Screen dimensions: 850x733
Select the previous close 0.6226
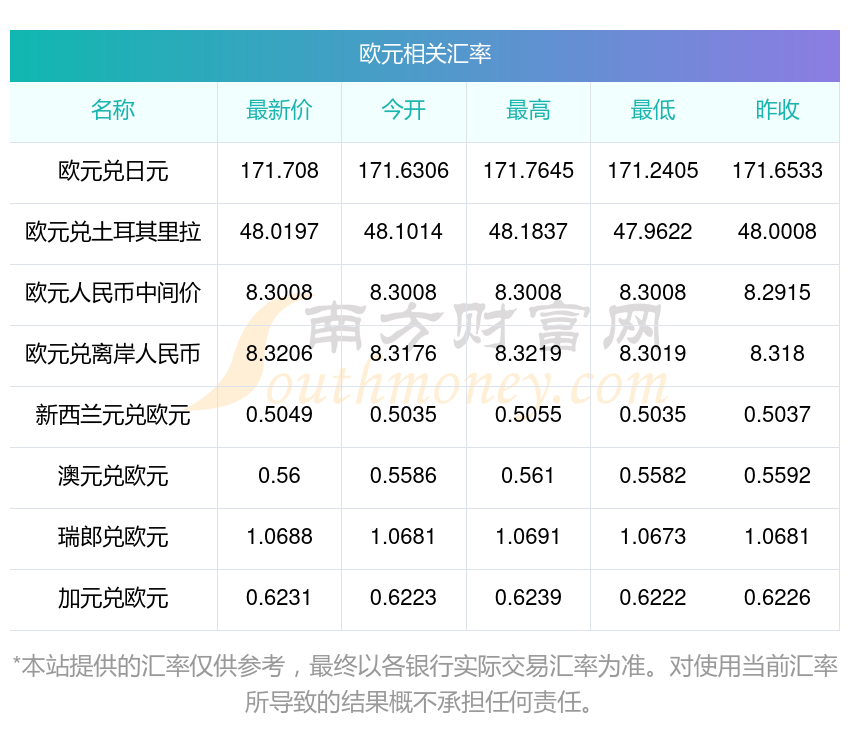point(777,597)
